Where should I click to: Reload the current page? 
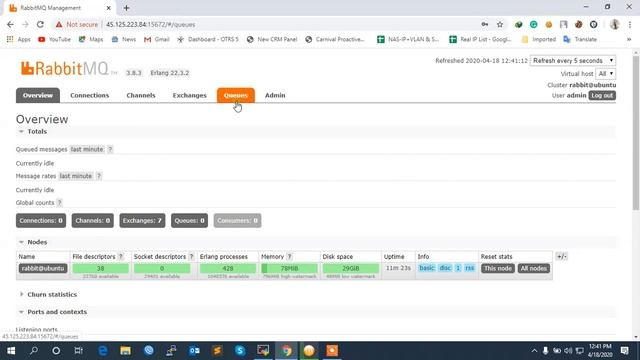click(40, 24)
